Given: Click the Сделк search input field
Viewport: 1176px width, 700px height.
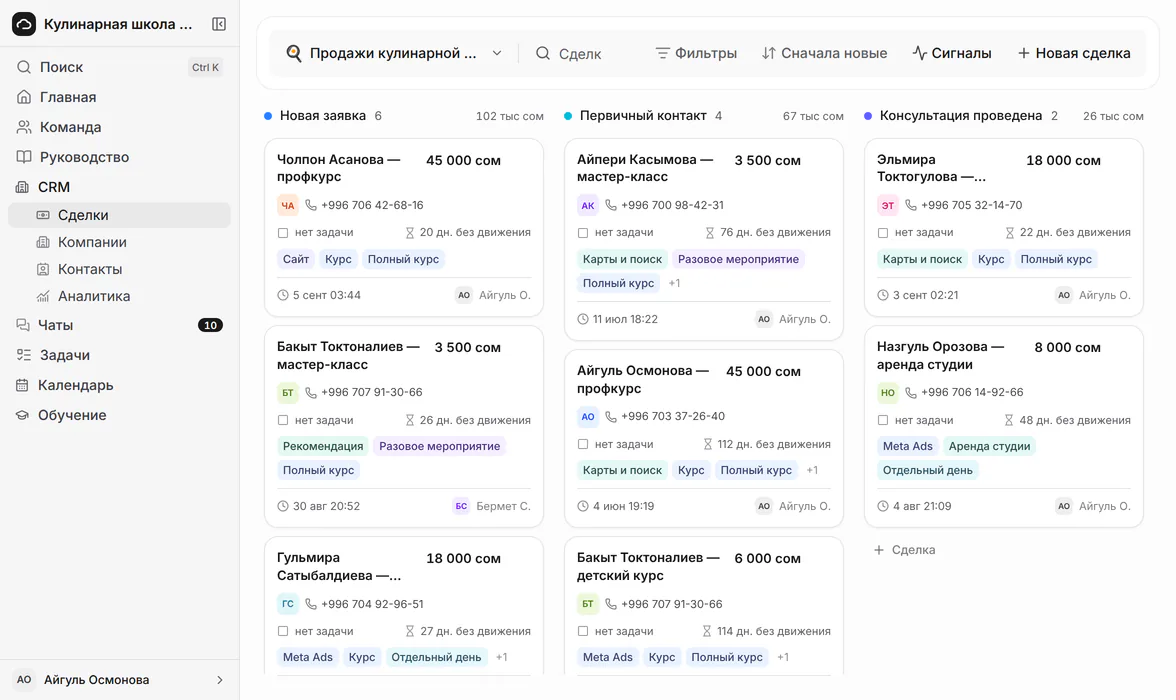Looking at the screenshot, I should pos(579,54).
